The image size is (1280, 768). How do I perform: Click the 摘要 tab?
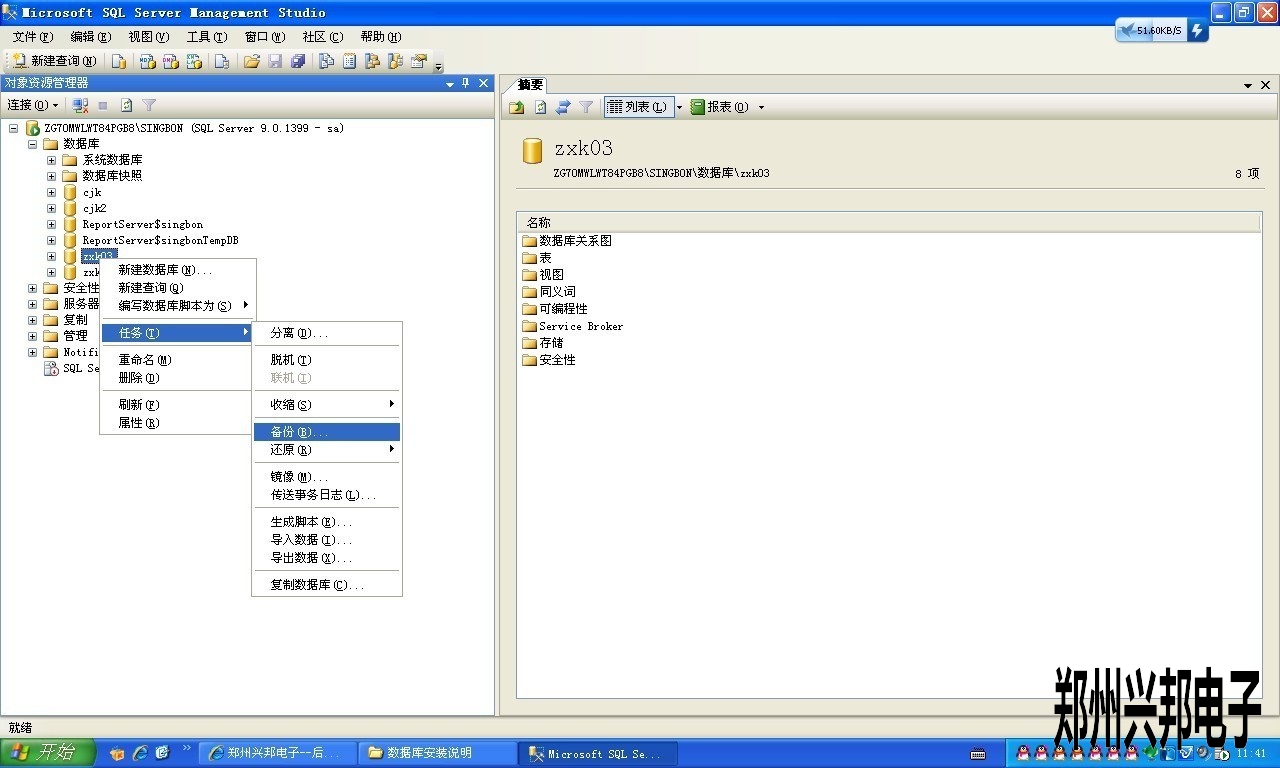point(530,85)
